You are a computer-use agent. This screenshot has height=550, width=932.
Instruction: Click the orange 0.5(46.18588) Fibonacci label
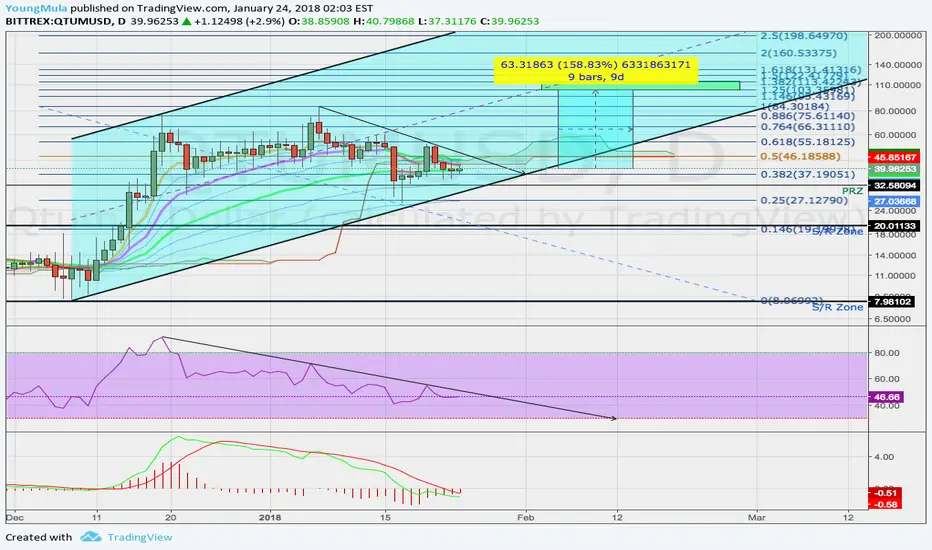click(x=801, y=156)
